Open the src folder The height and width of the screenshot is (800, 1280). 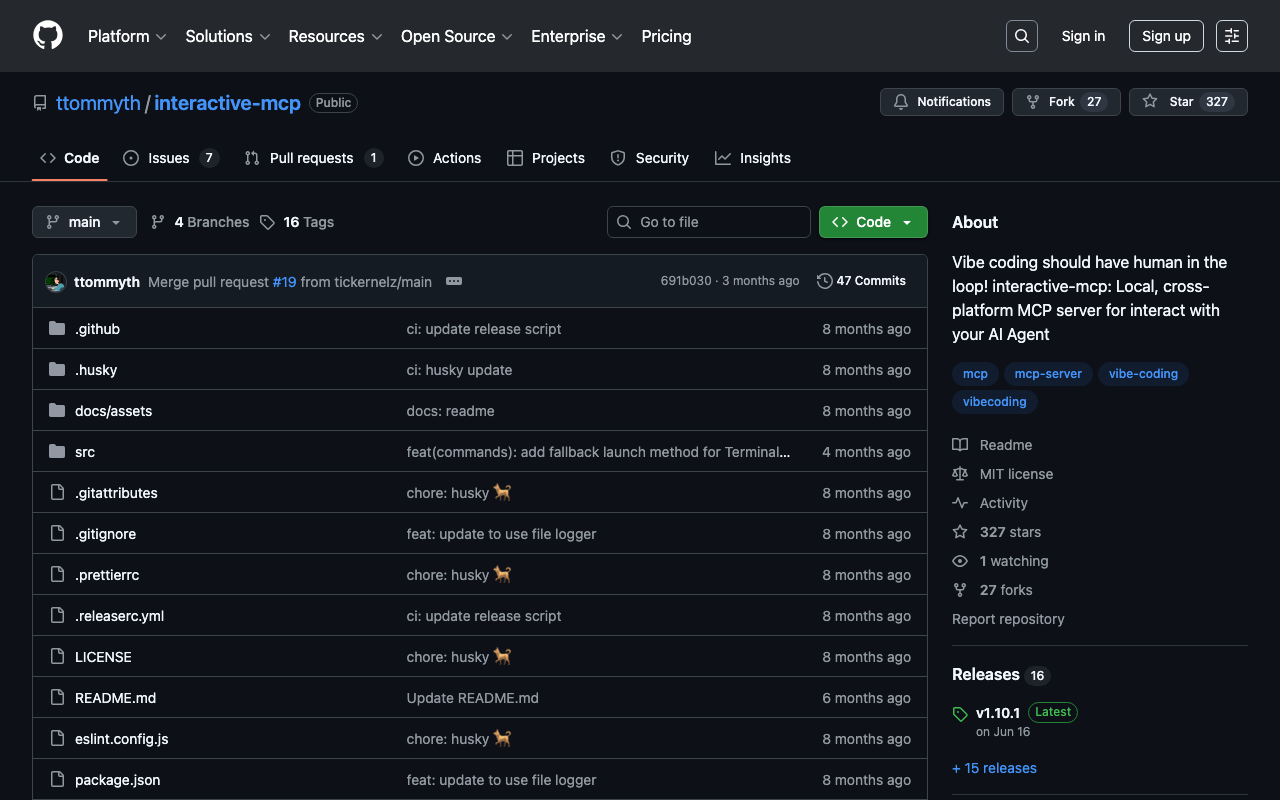85,452
